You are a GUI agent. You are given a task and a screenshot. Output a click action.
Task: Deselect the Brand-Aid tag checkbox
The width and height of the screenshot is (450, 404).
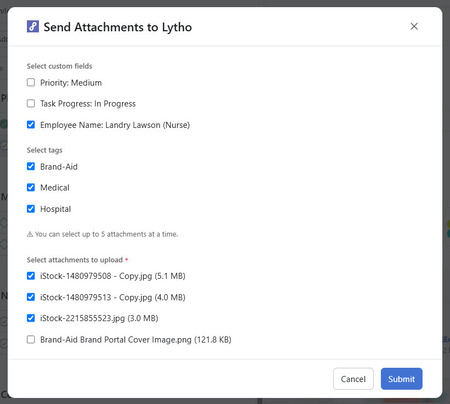[31, 166]
